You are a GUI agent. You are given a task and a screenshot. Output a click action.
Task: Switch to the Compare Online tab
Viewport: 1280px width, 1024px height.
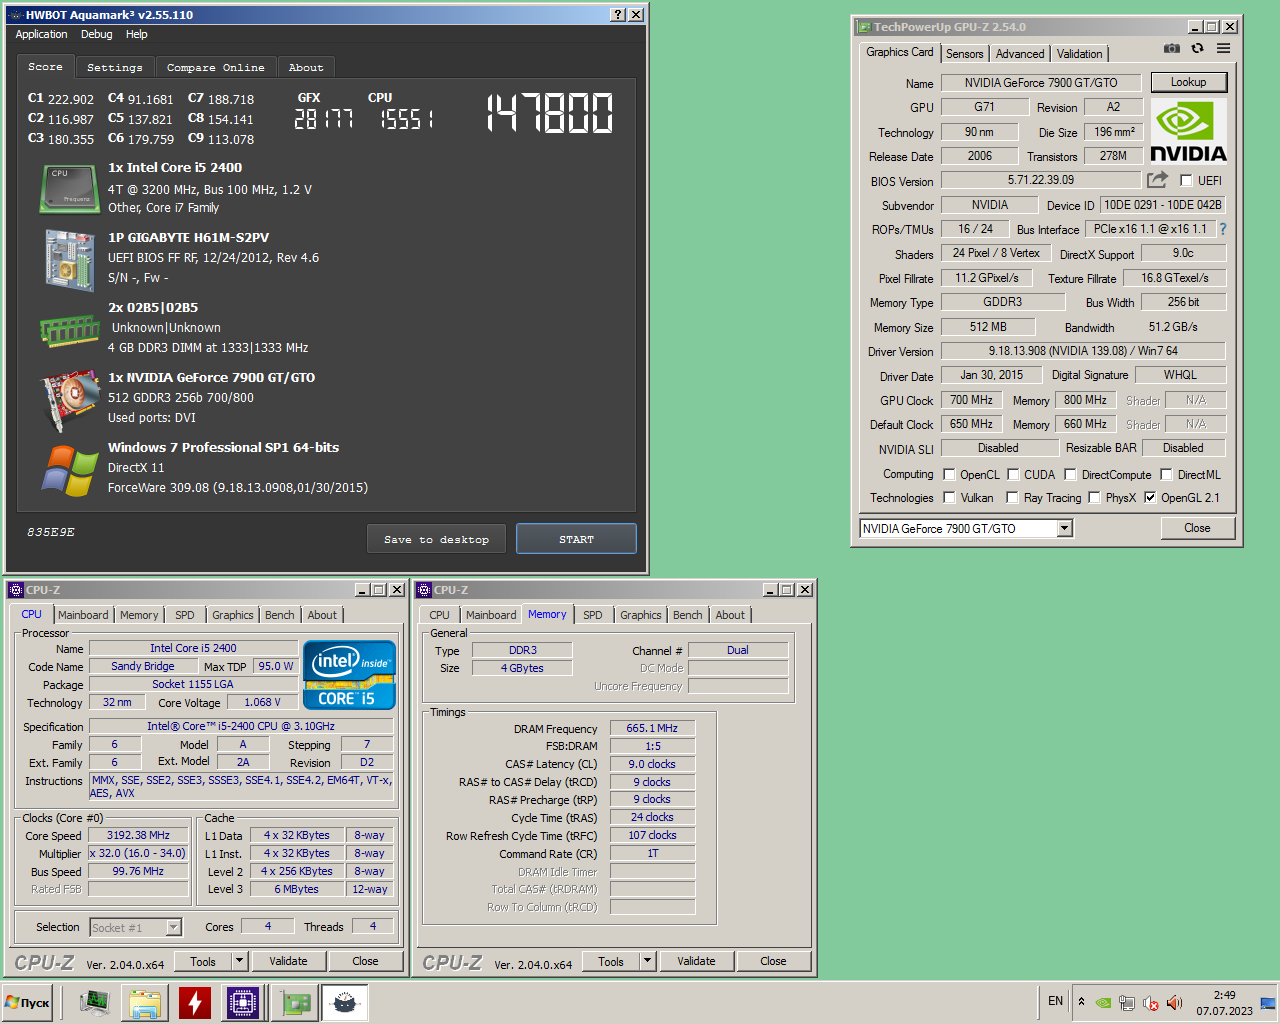click(216, 67)
